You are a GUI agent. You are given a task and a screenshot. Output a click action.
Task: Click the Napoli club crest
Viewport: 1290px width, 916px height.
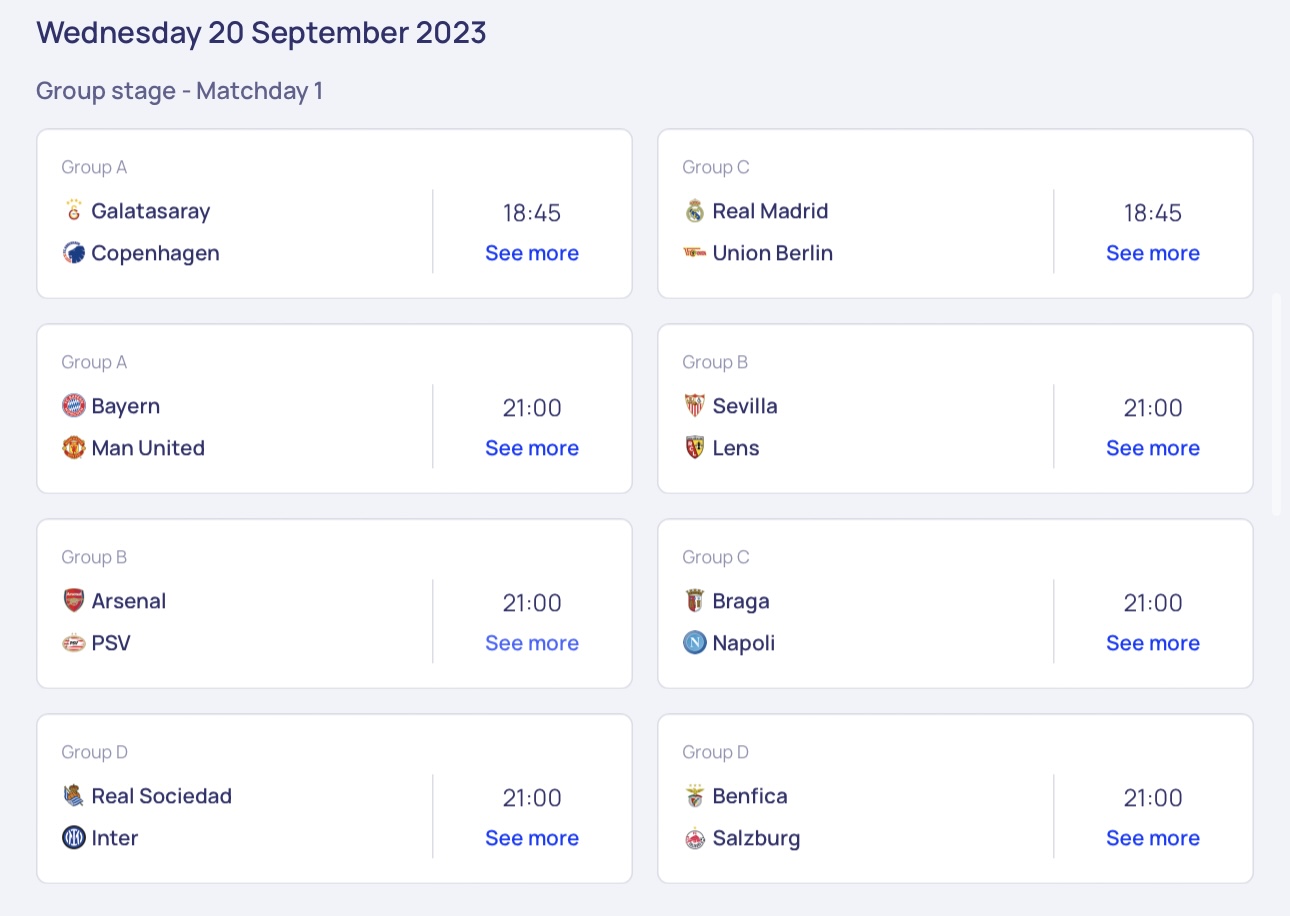[695, 643]
